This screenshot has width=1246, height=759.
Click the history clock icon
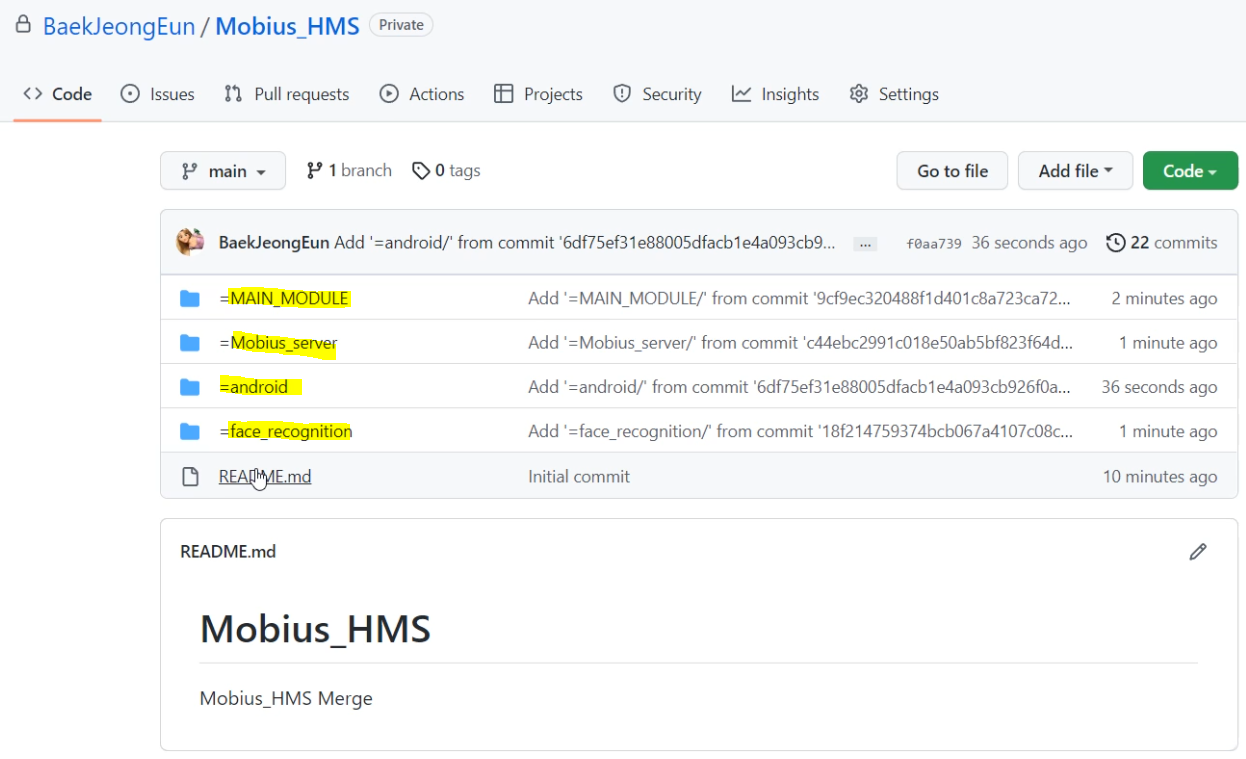[x=1116, y=243]
